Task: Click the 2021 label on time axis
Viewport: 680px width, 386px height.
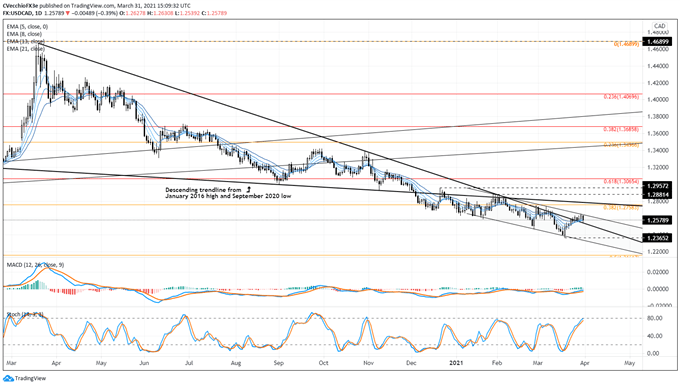Action: coord(456,363)
